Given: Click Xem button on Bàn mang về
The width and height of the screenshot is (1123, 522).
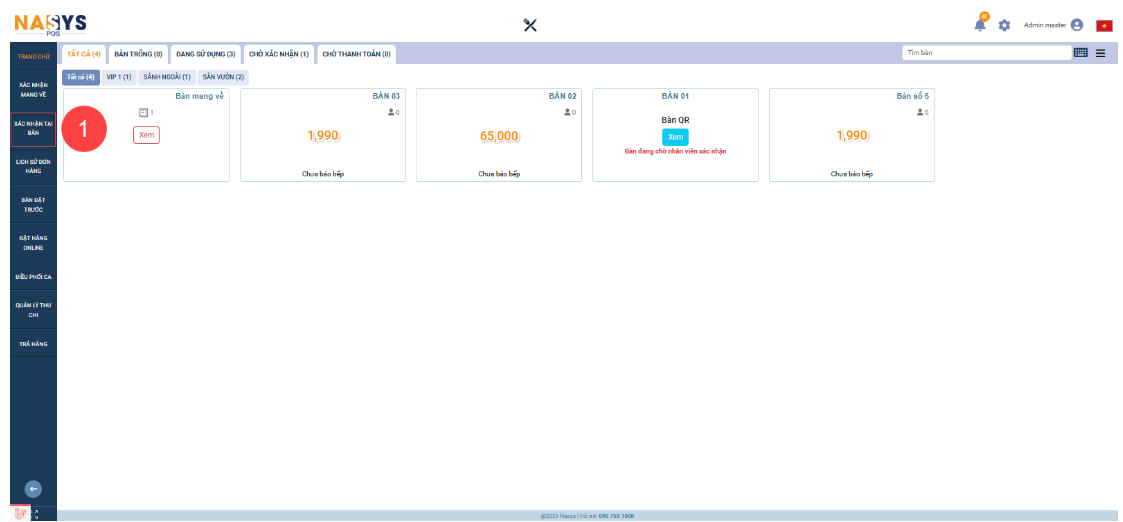Looking at the screenshot, I should (x=146, y=135).
